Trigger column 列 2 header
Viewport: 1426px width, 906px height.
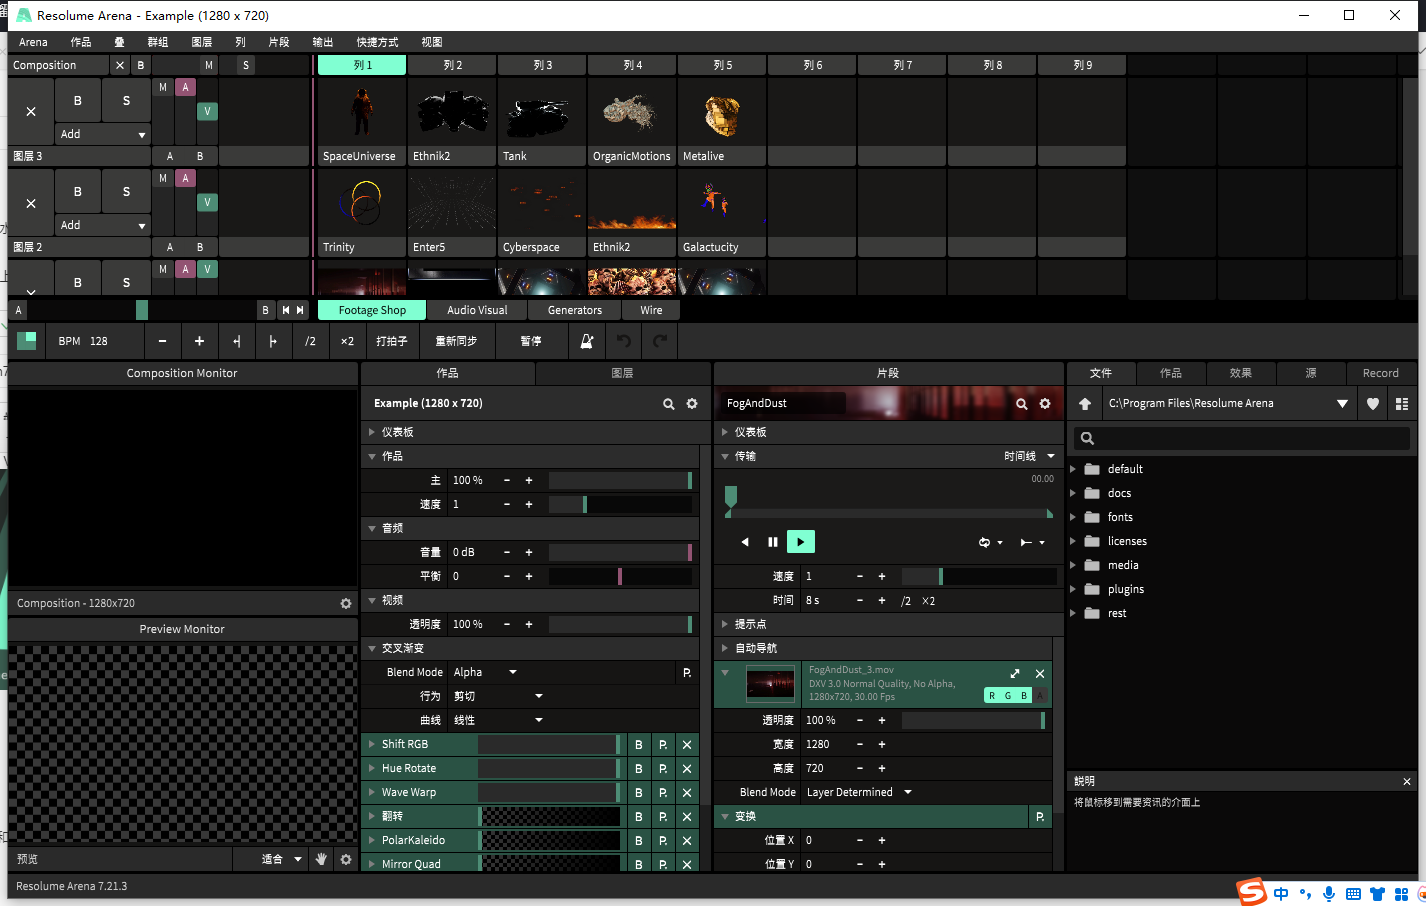click(x=452, y=65)
